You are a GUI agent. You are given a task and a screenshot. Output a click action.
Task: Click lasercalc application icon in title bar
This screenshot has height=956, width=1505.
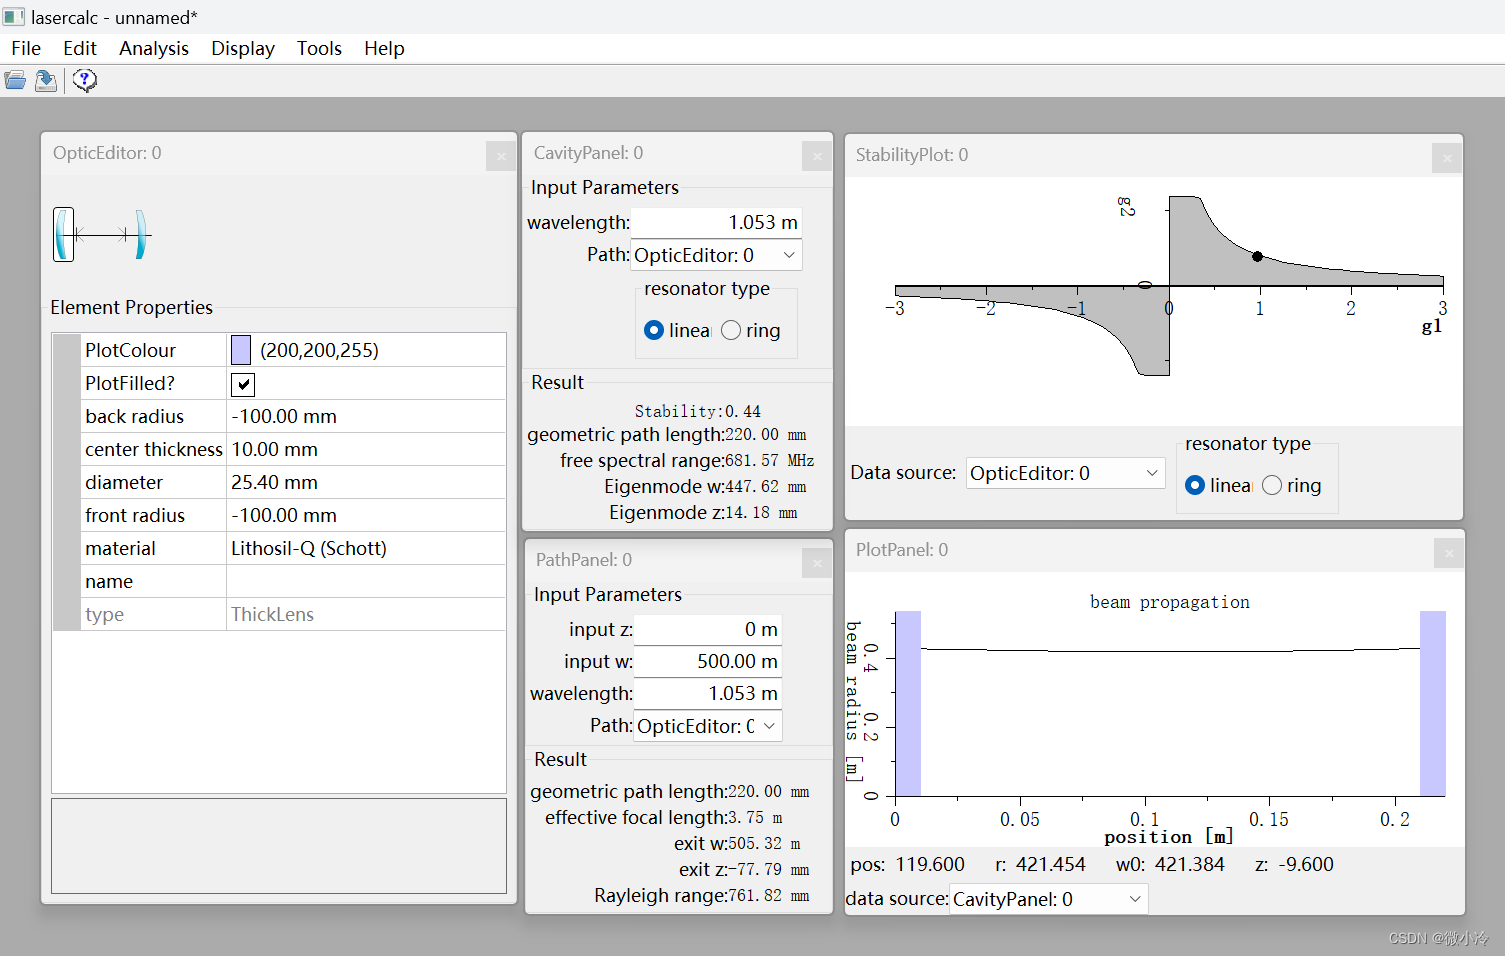click(x=13, y=17)
